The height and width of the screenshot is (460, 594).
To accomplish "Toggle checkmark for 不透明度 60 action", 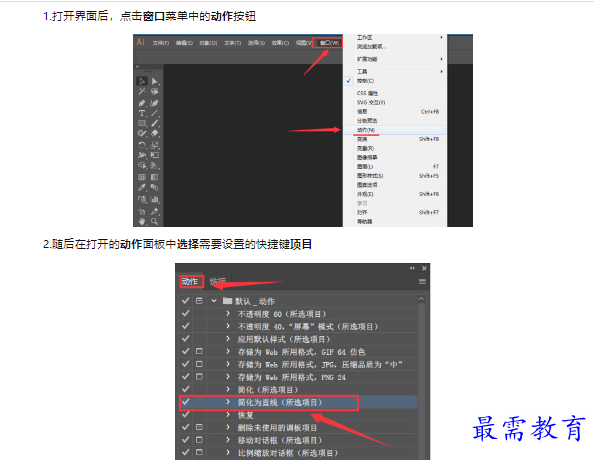I will [x=185, y=313].
